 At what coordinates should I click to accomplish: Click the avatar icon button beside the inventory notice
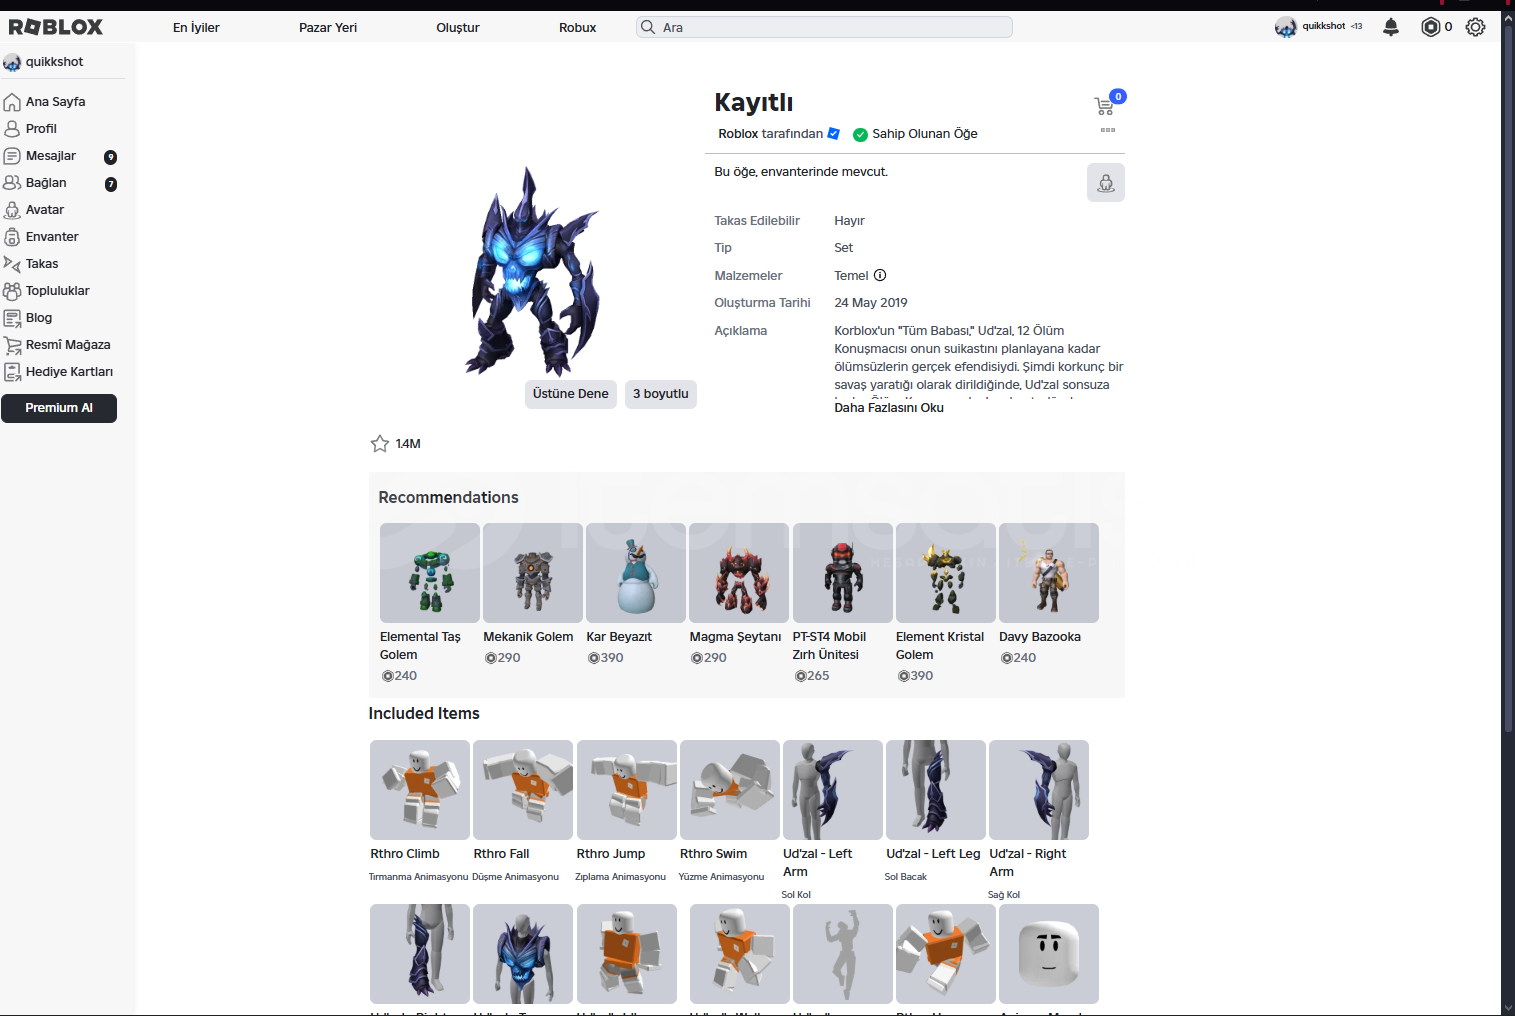[1106, 183]
